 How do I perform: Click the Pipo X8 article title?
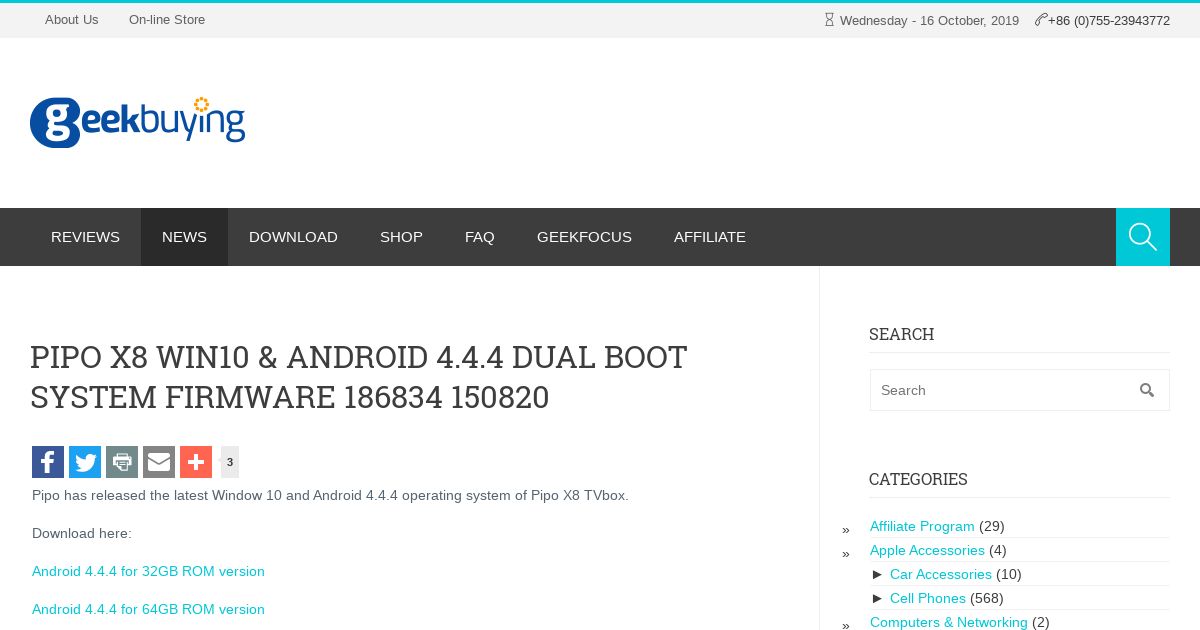[x=359, y=377]
